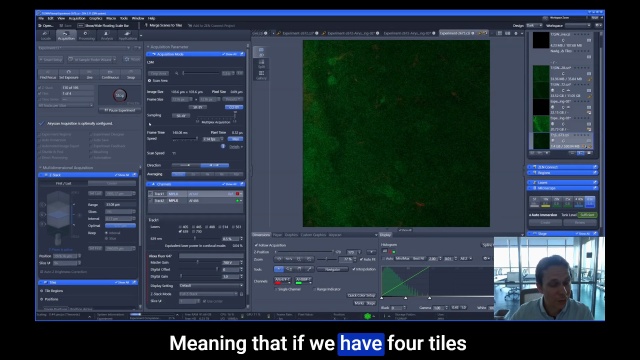This screenshot has width=640, height=360.
Task: Click the Snap icon button
Action: pyautogui.click(x=131, y=74)
